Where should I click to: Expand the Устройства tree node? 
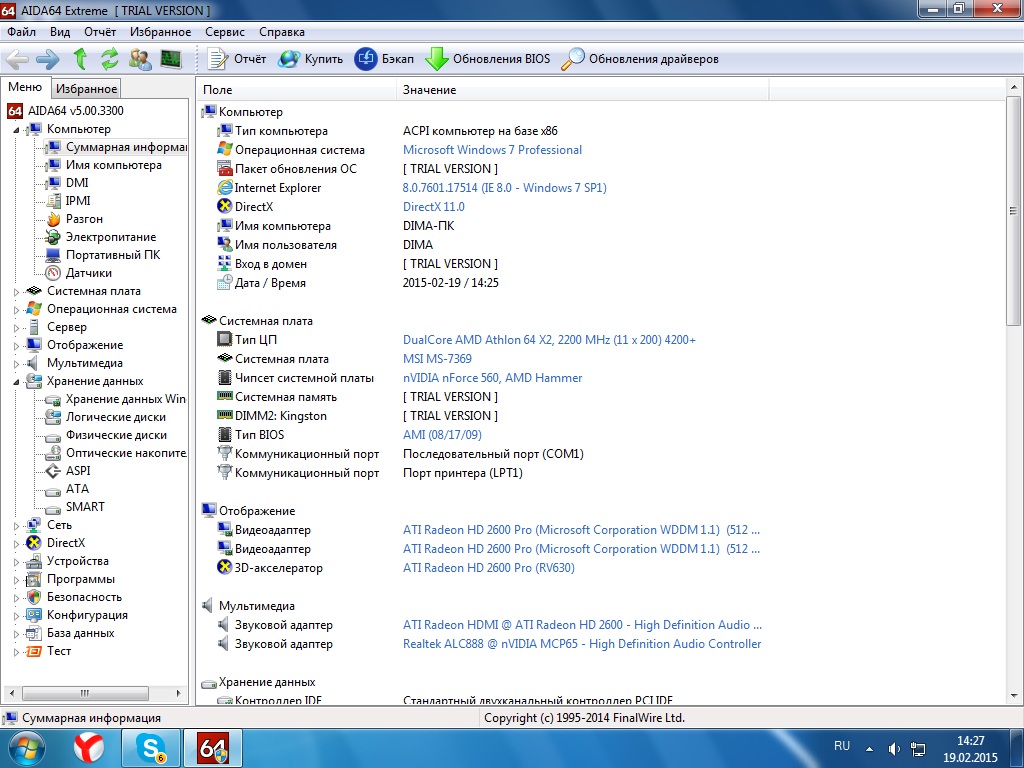tap(16, 562)
